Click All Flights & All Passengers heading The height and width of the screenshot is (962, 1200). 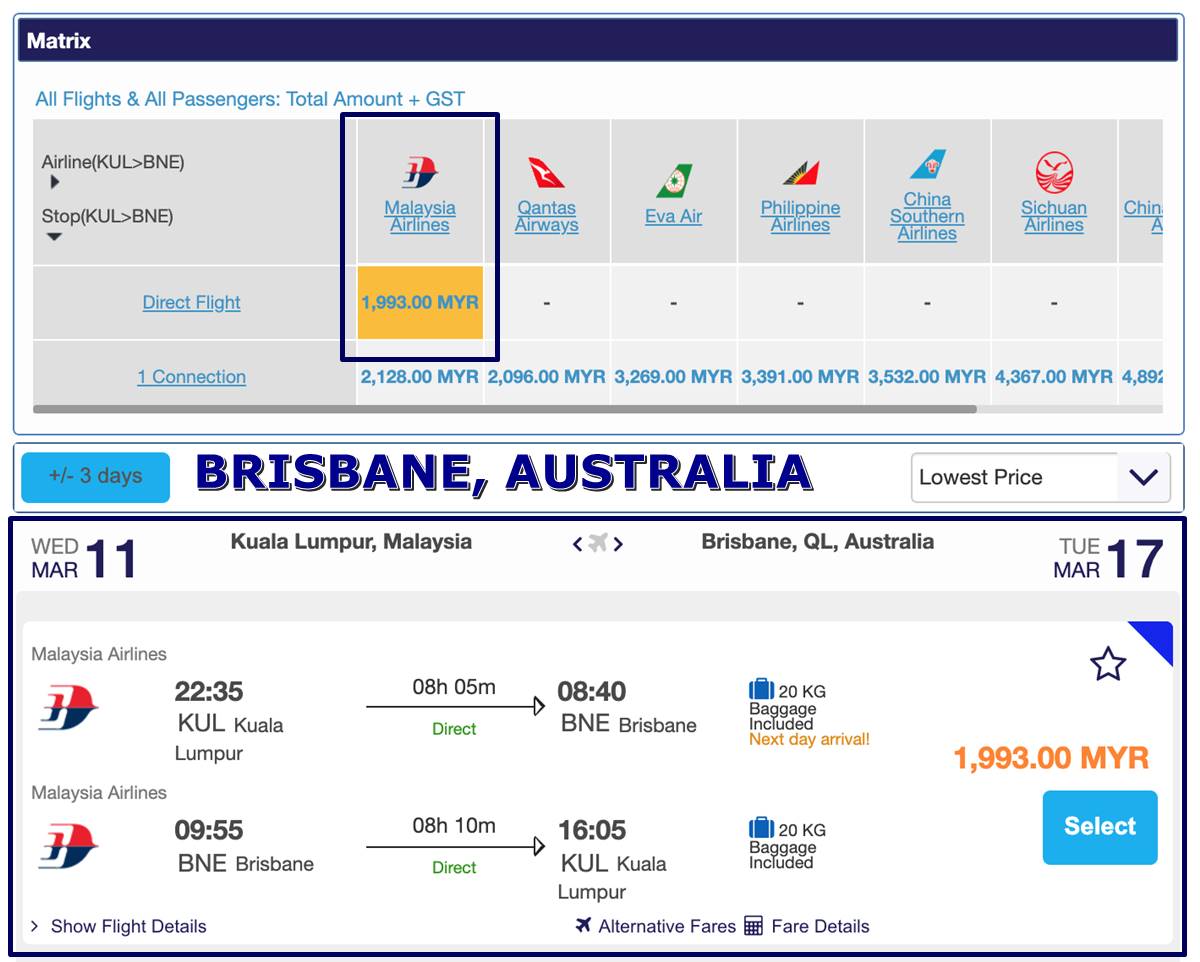[x=250, y=99]
